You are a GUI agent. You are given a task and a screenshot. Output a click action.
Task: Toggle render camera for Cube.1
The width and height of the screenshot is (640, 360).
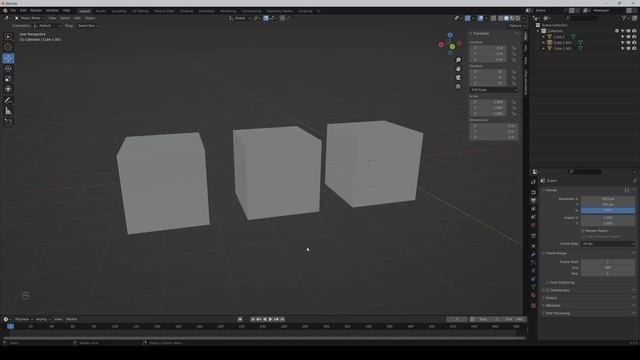(x=634, y=37)
